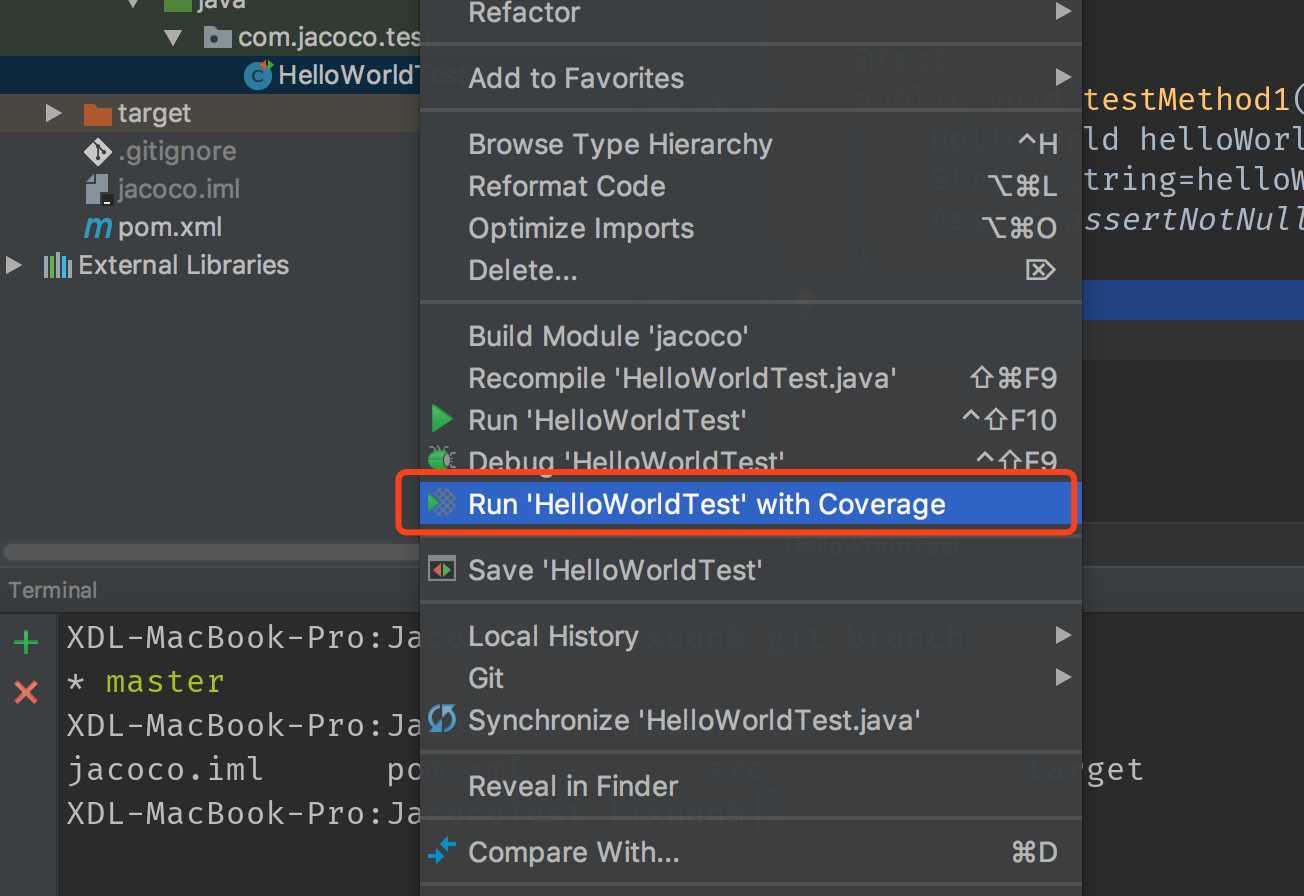Choose Reformat Code
Image resolution: width=1304 pixels, height=896 pixels.
click(x=750, y=186)
